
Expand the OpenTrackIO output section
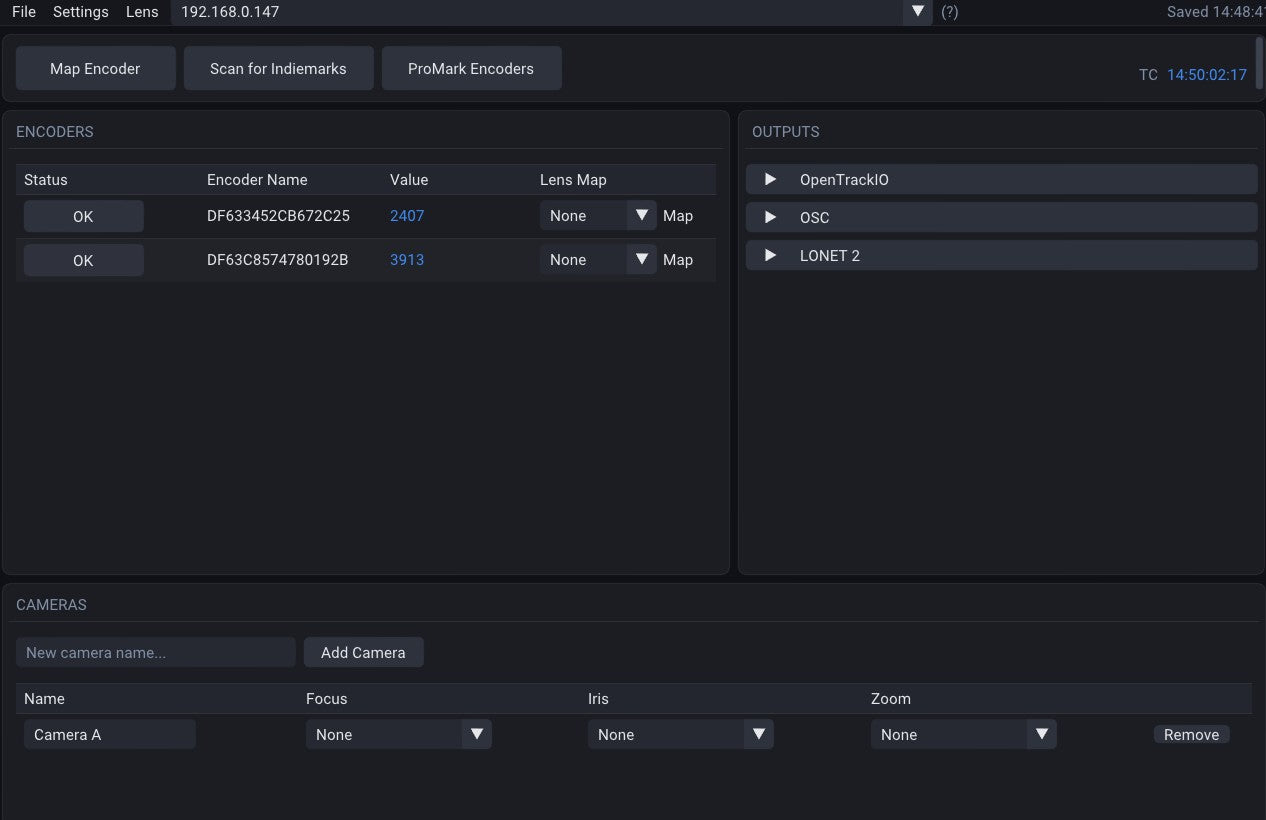(1001, 180)
